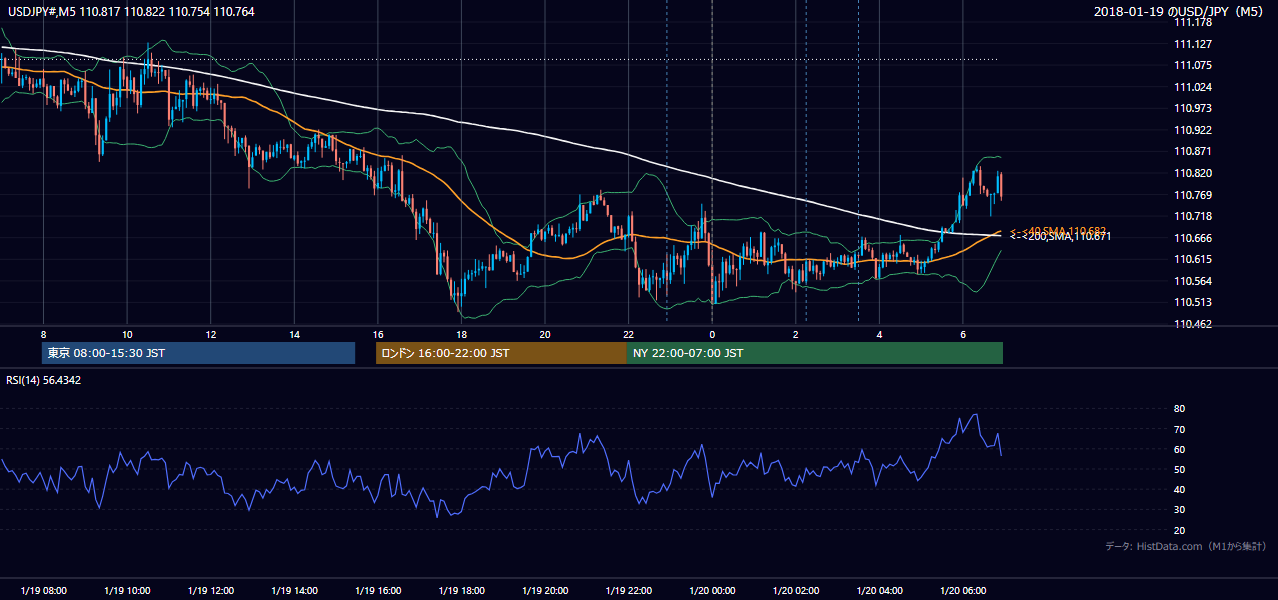Click the RSI axis value 20
Screen dimensions: 1278x600
click(1179, 530)
